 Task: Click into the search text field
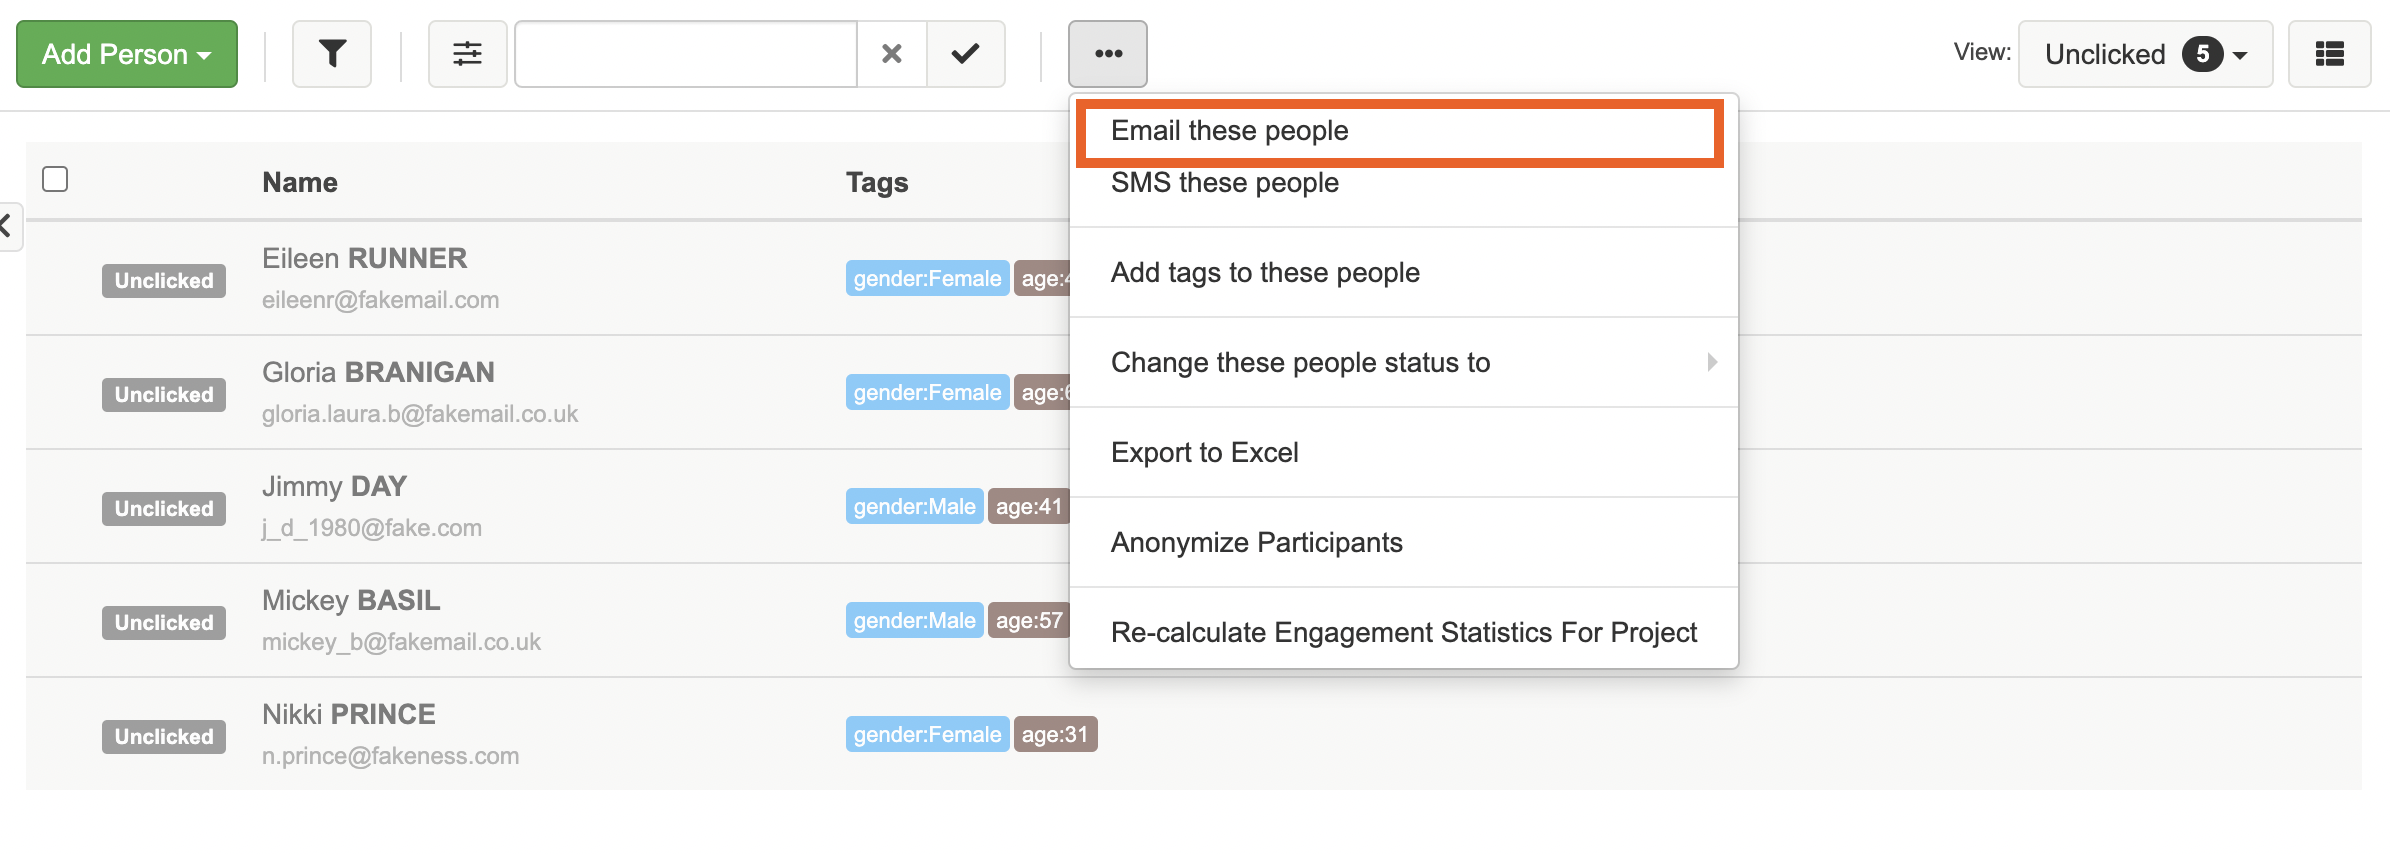tap(686, 54)
